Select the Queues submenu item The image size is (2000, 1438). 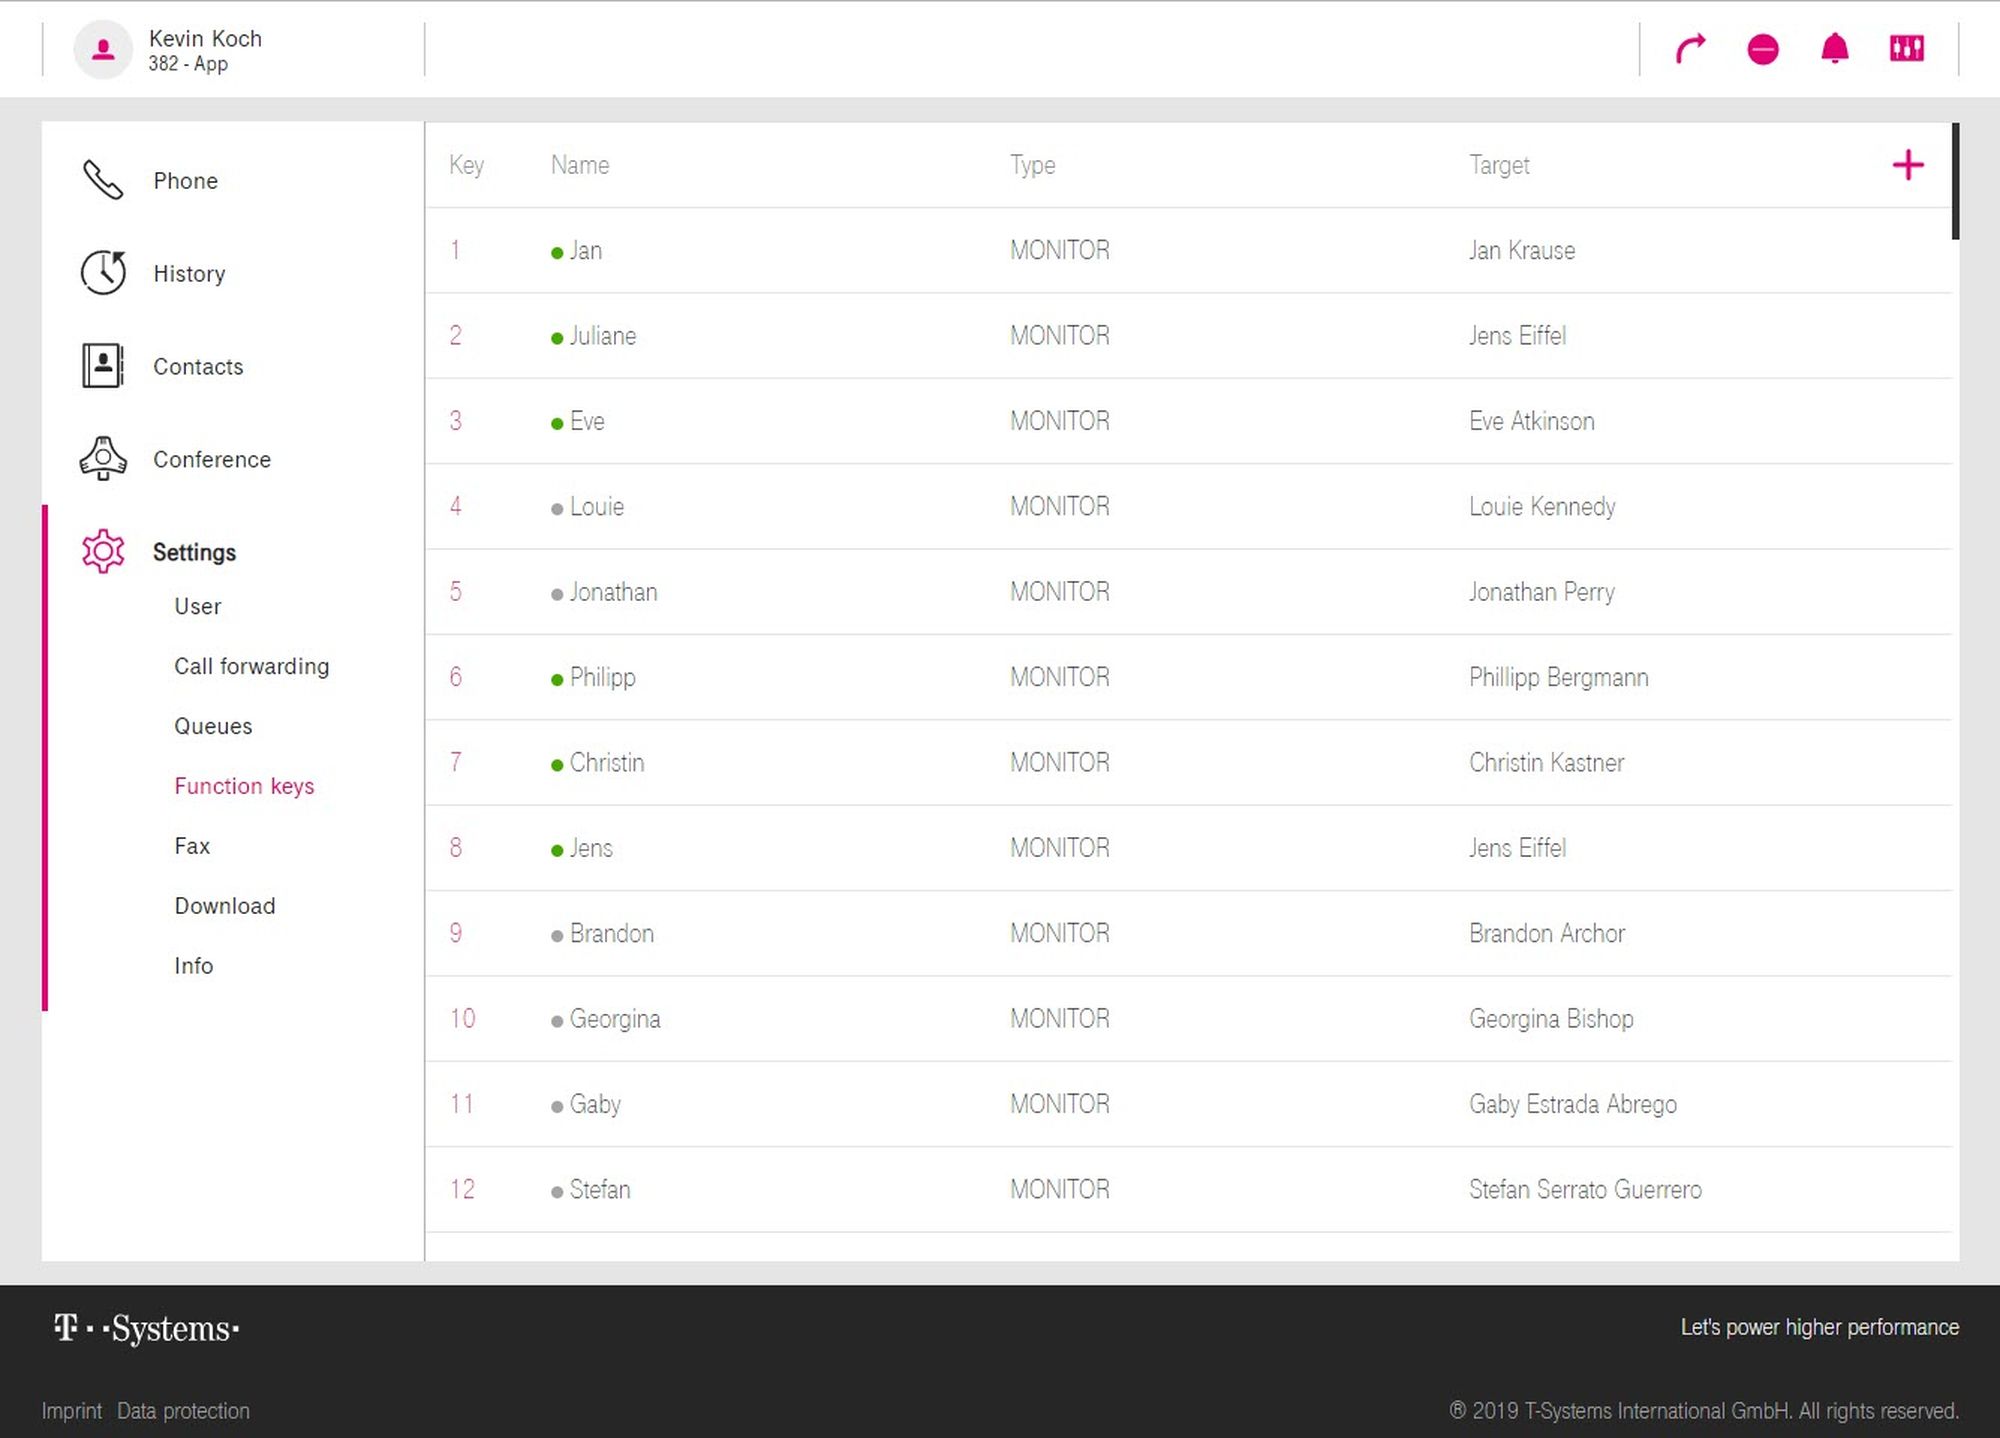[213, 726]
